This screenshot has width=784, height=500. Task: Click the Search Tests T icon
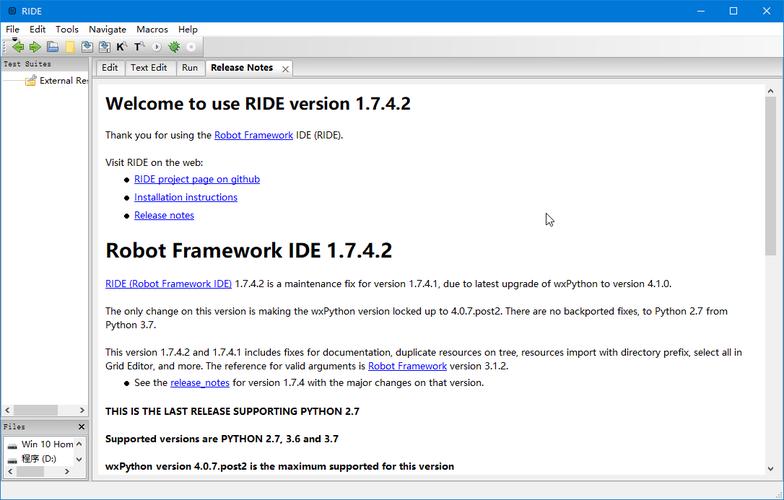pyautogui.click(x=139, y=47)
